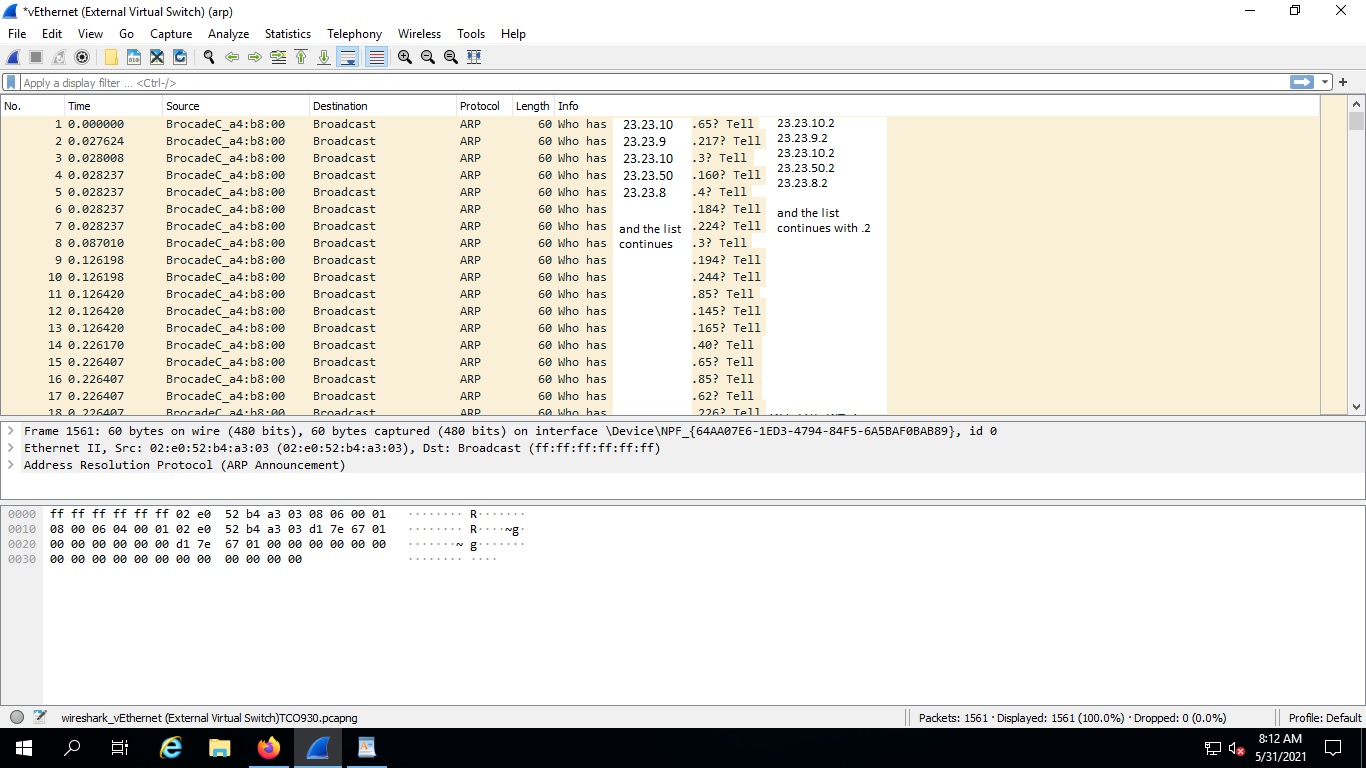Open Action Center notifications icon
1366x768 pixels.
coord(1332,748)
